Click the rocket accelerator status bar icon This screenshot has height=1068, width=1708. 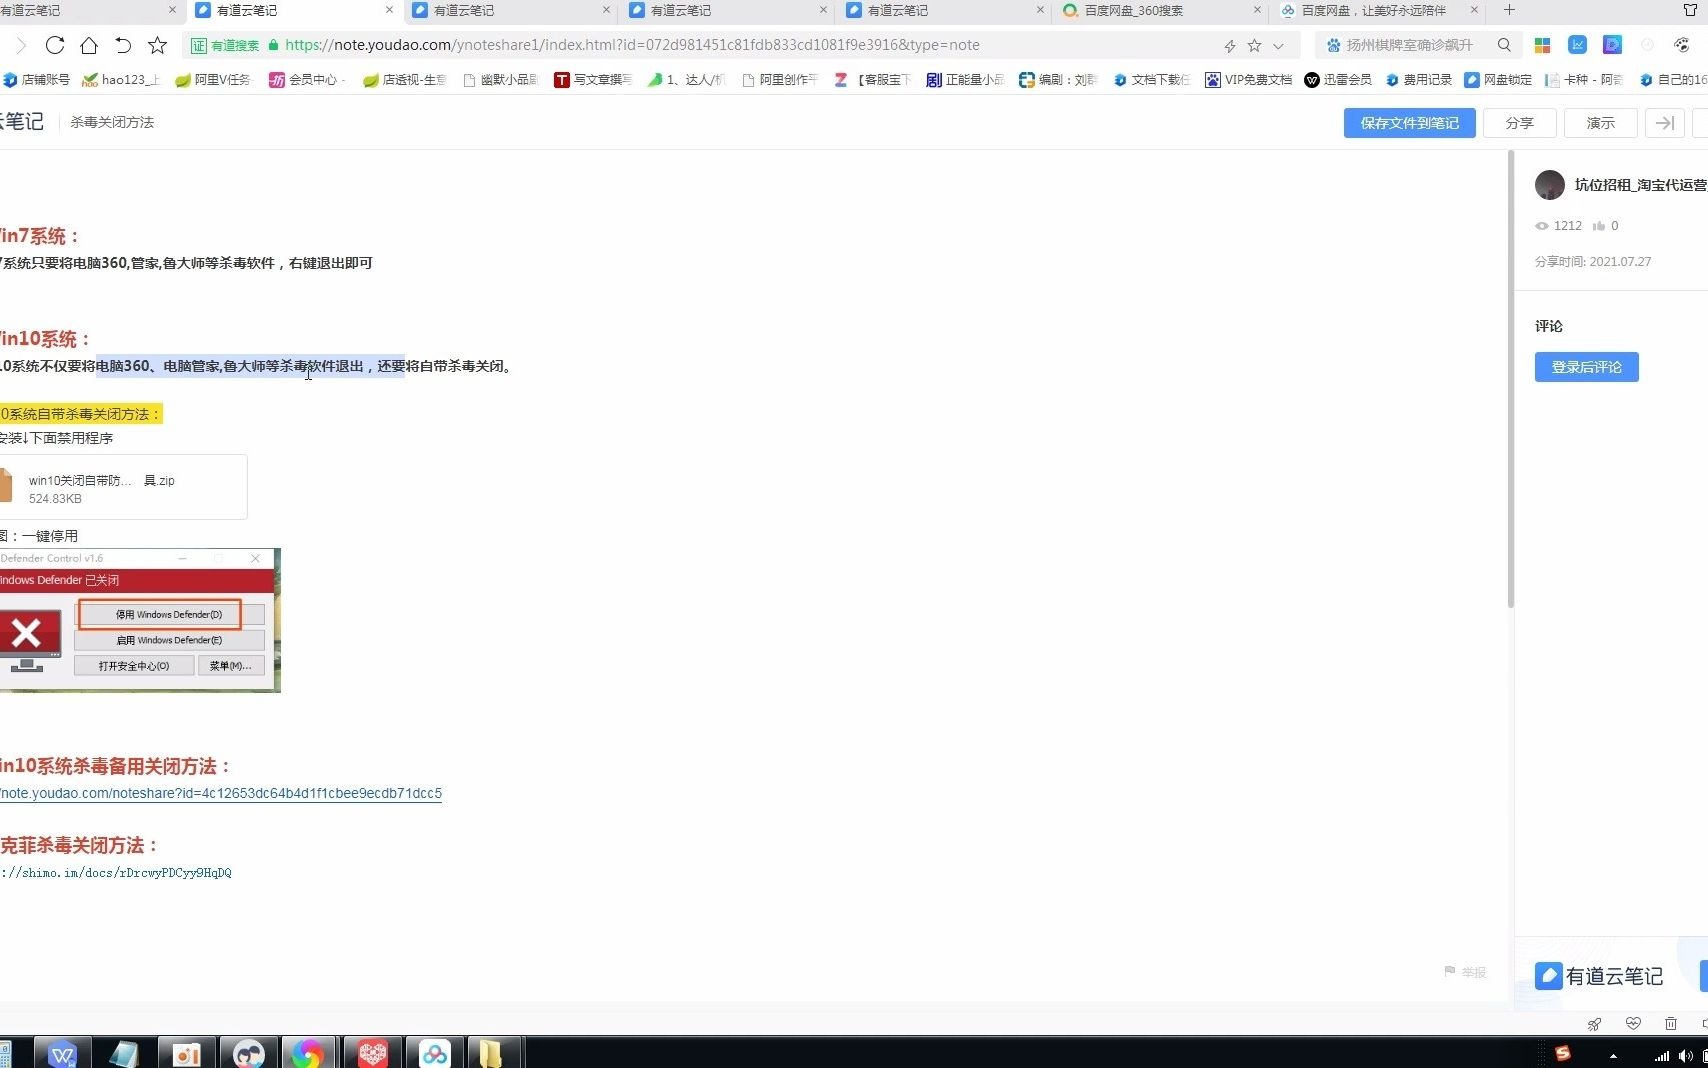1594,1023
